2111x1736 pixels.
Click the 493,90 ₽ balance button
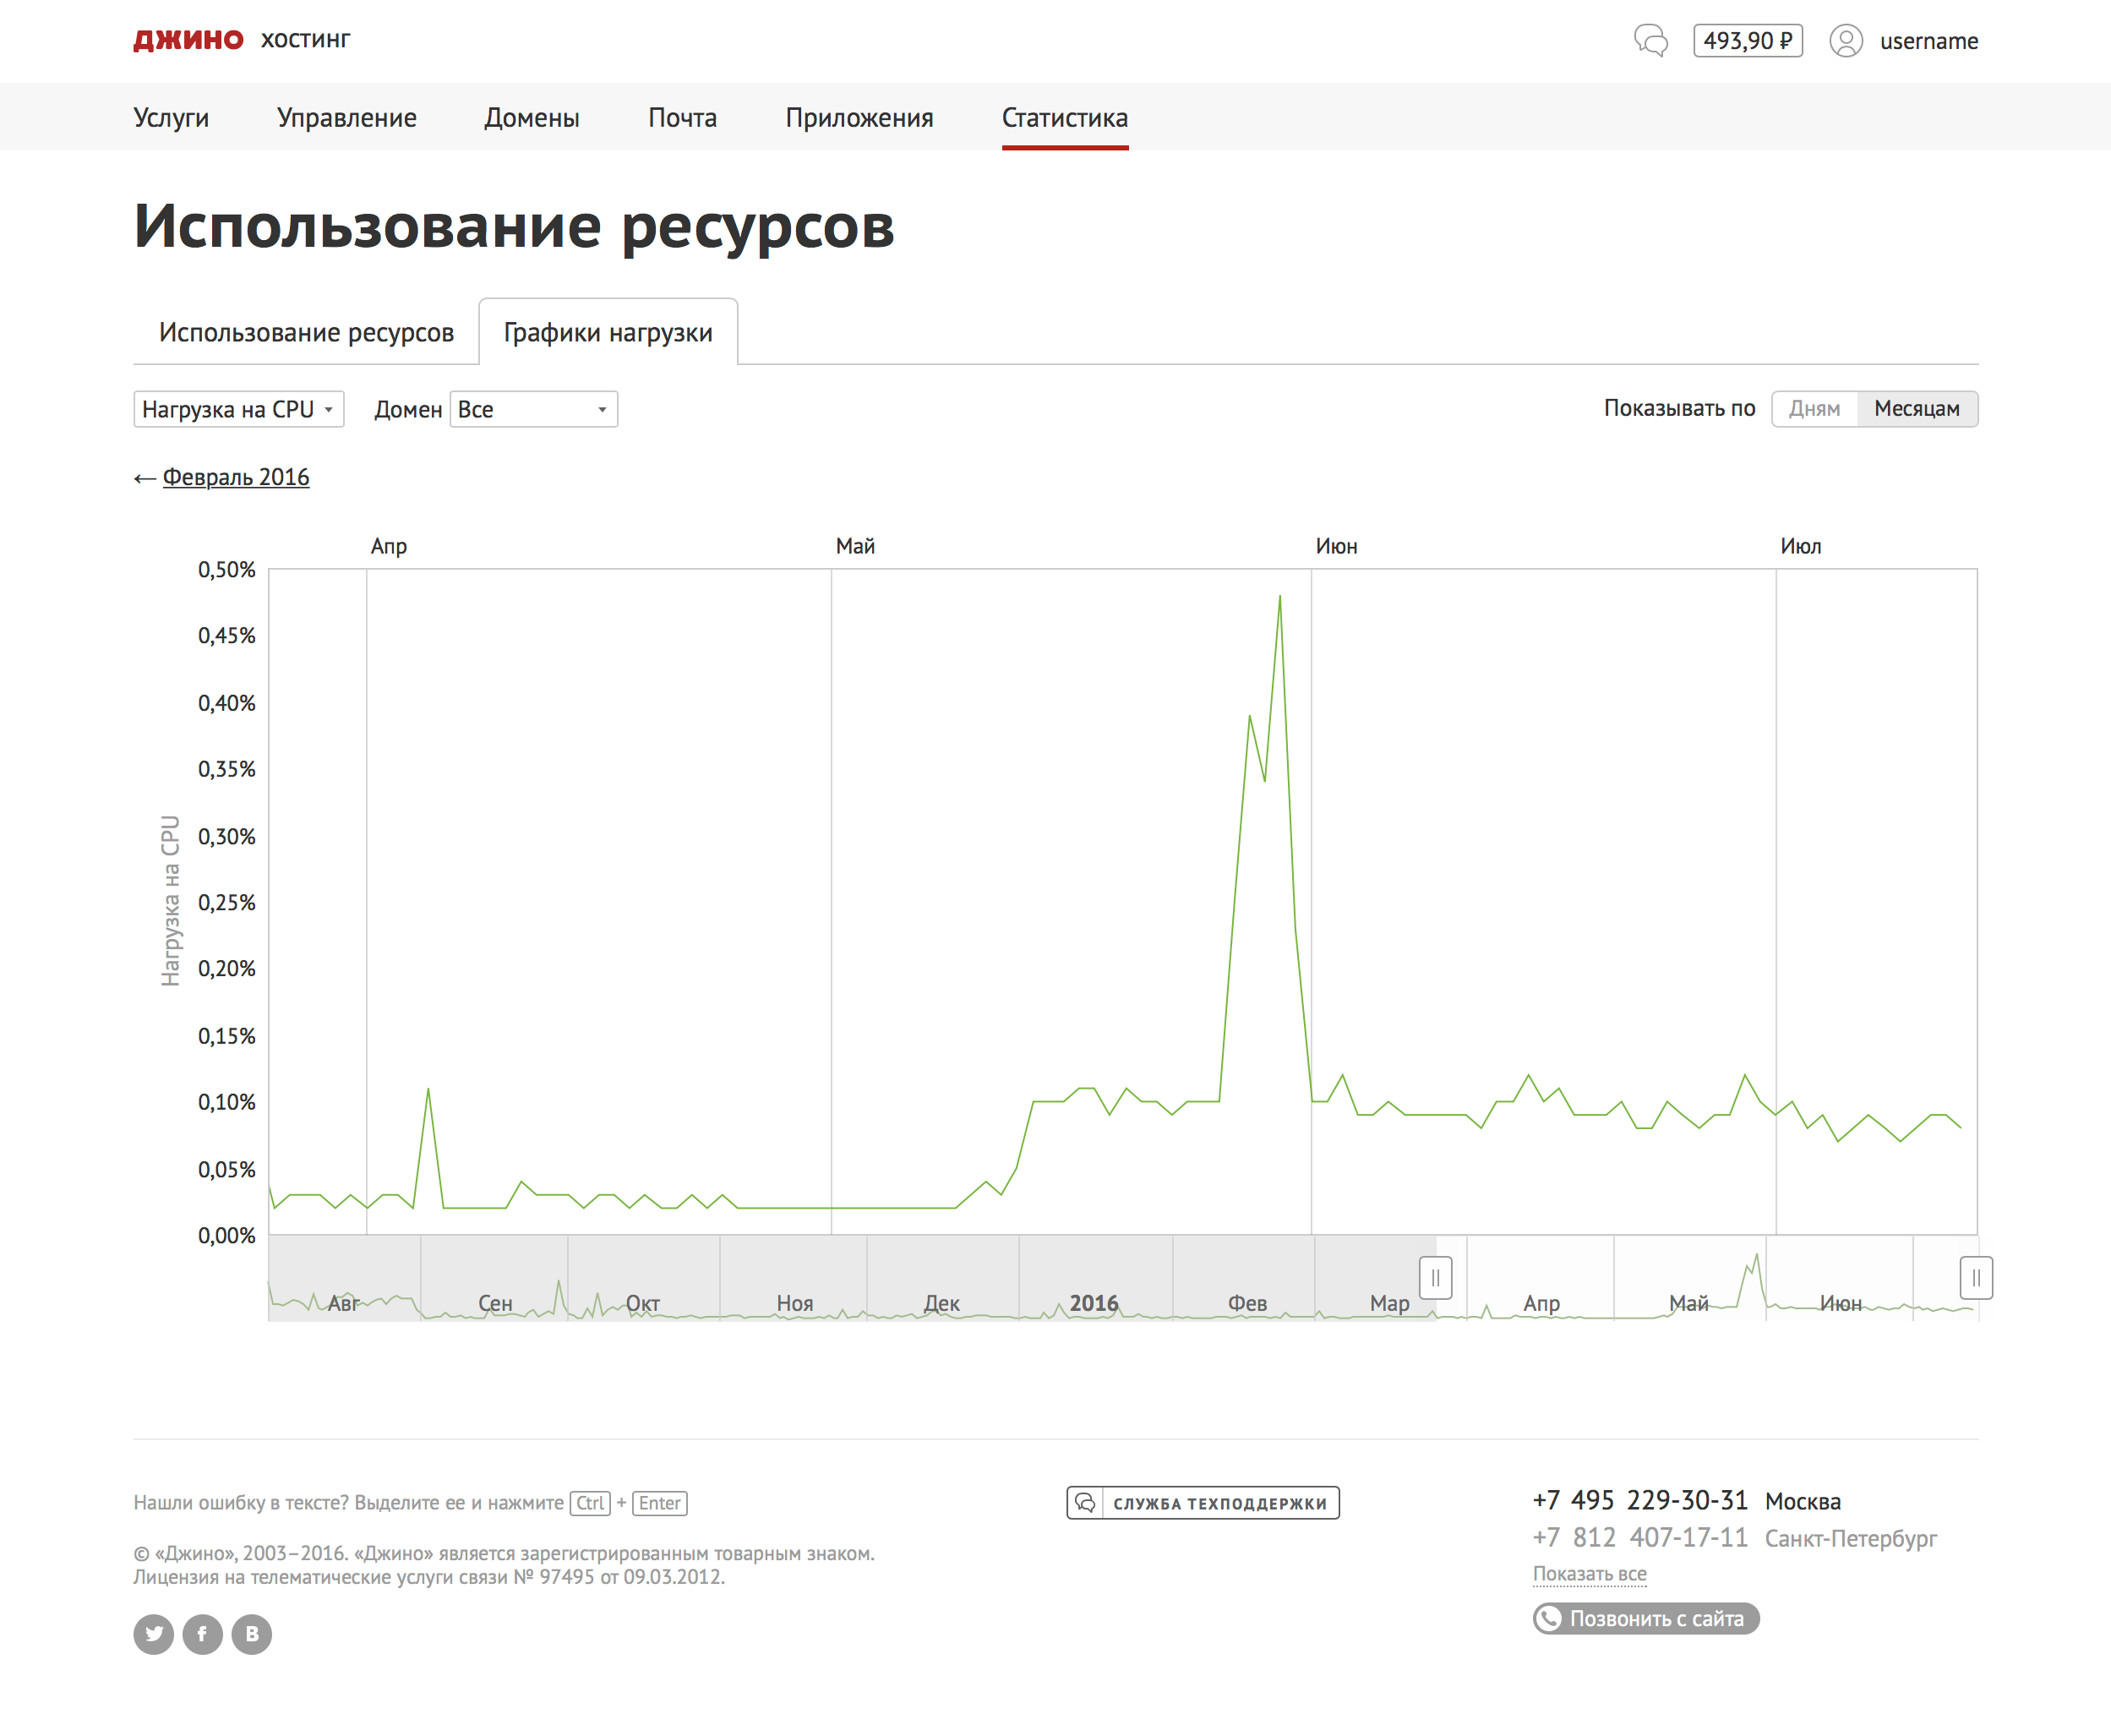coord(1747,40)
